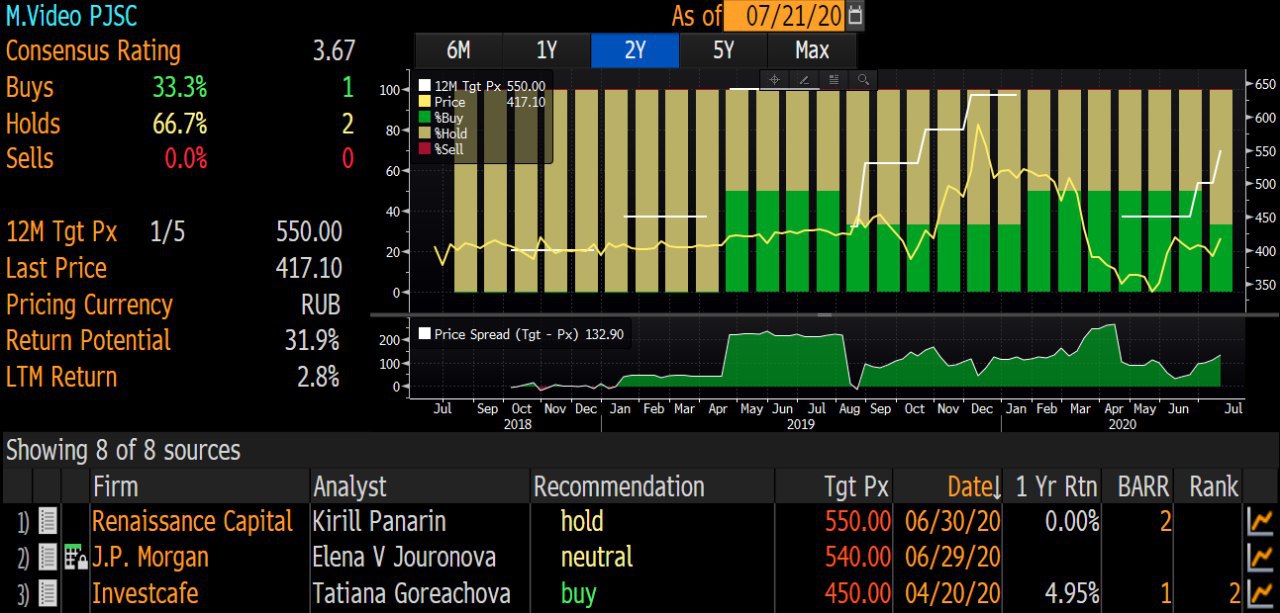The image size is (1280, 613).
Task: Switch chart range to 1Y
Action: coord(546,50)
